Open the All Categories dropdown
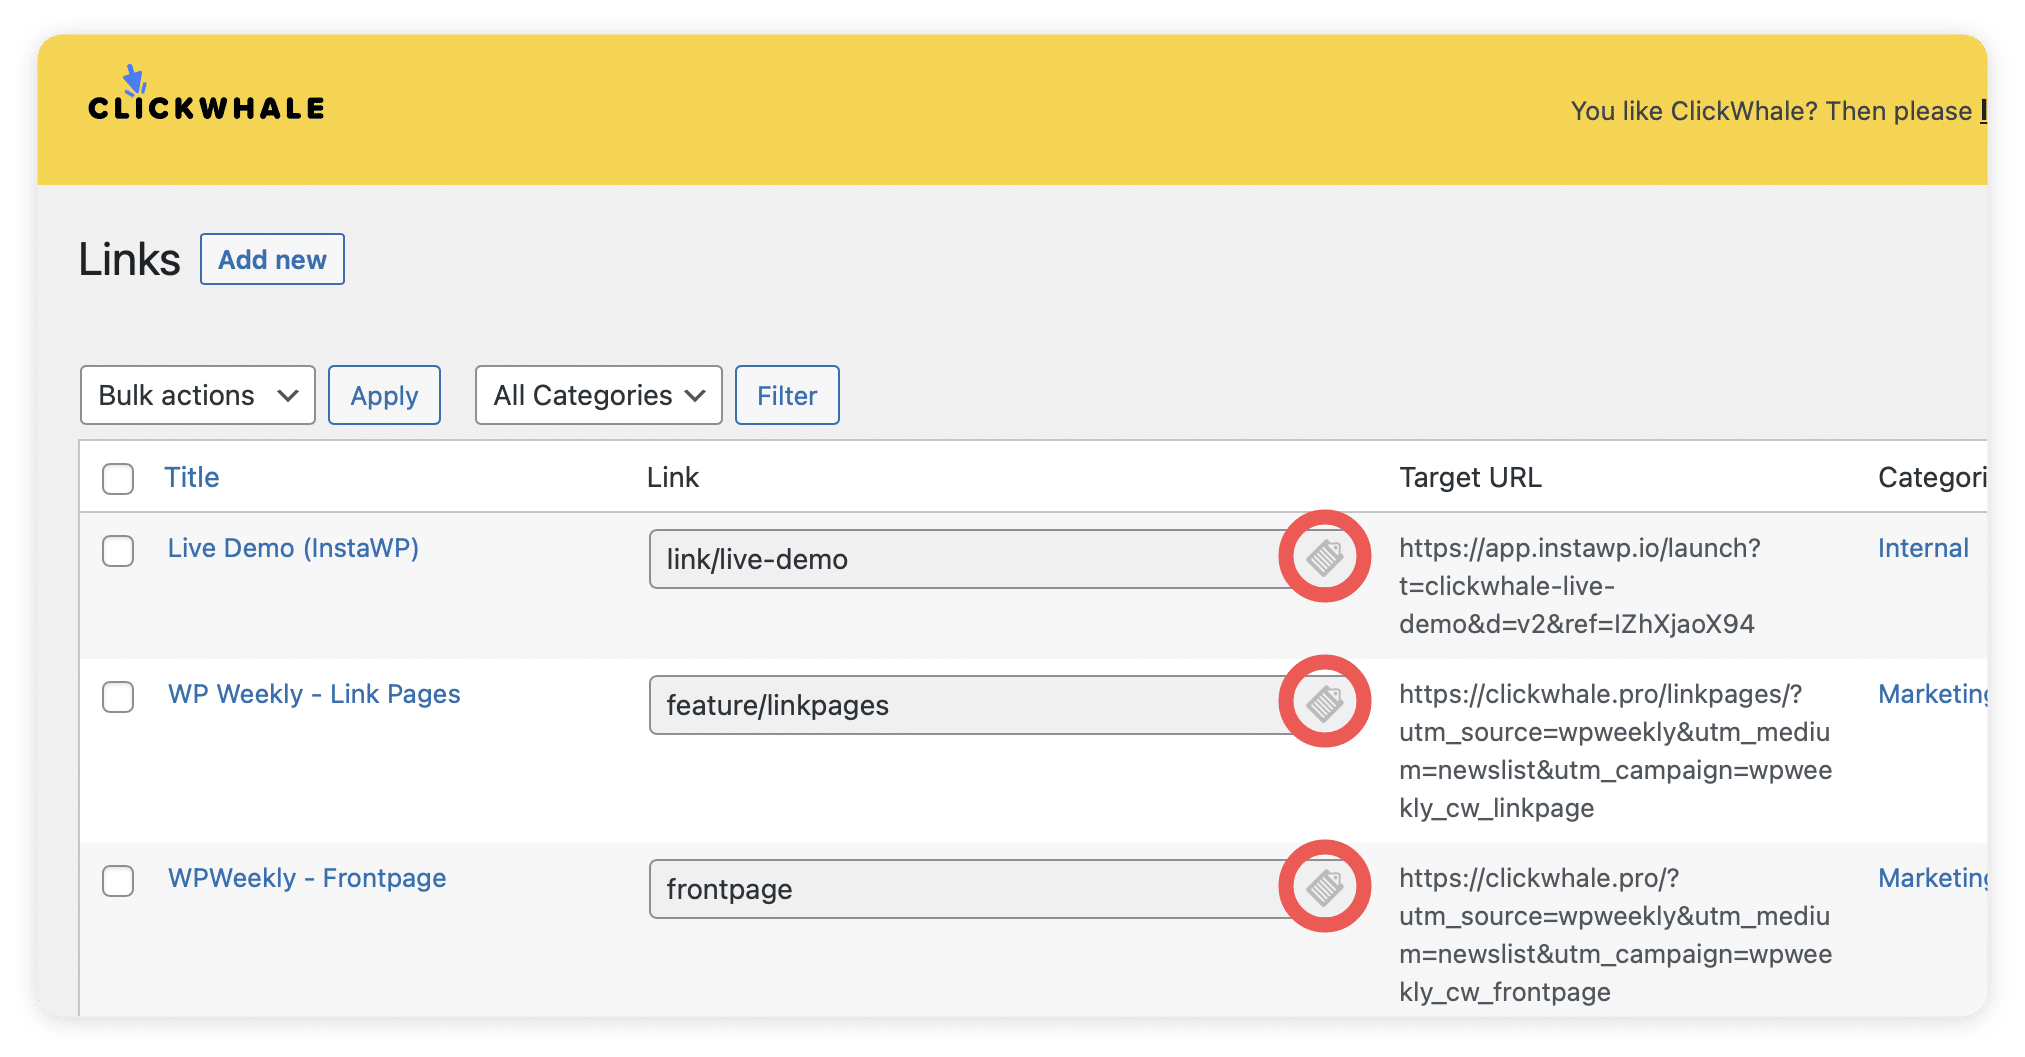 pos(599,395)
